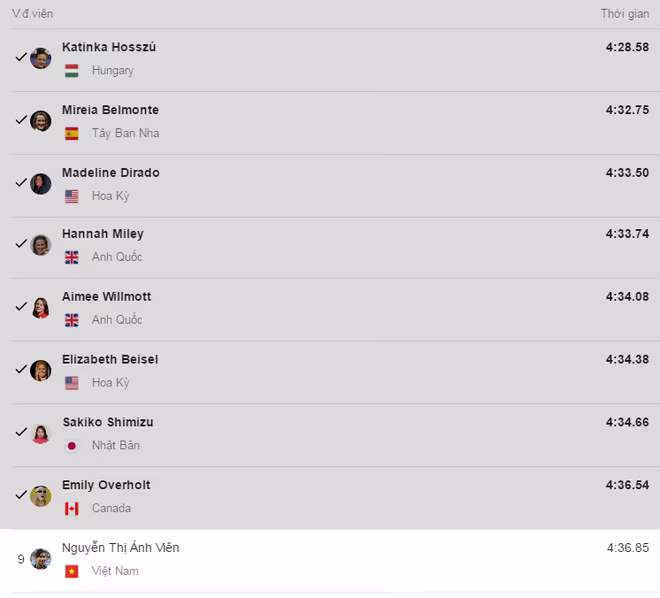Select the Hannah Miley name link

[103, 234]
